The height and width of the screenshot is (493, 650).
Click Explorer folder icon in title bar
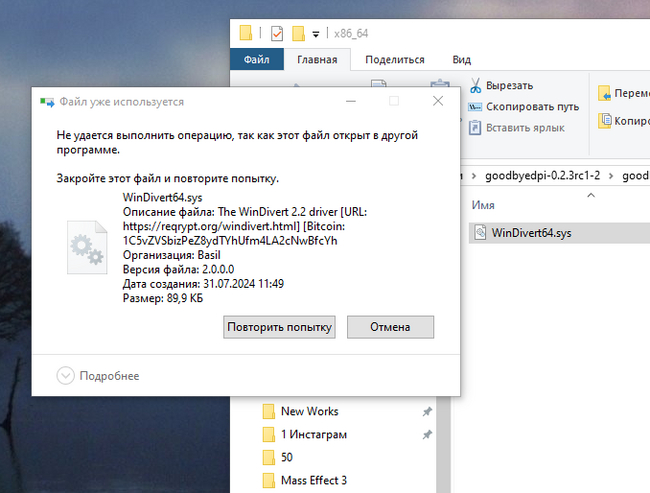point(246,33)
